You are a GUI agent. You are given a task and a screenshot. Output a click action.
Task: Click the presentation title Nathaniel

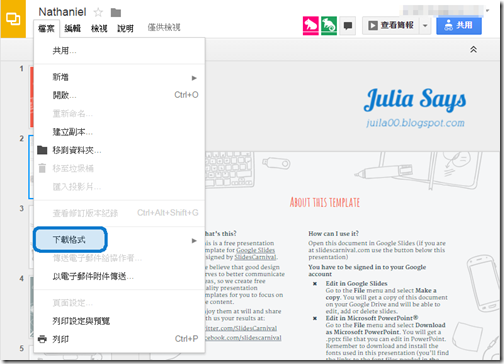click(x=62, y=12)
